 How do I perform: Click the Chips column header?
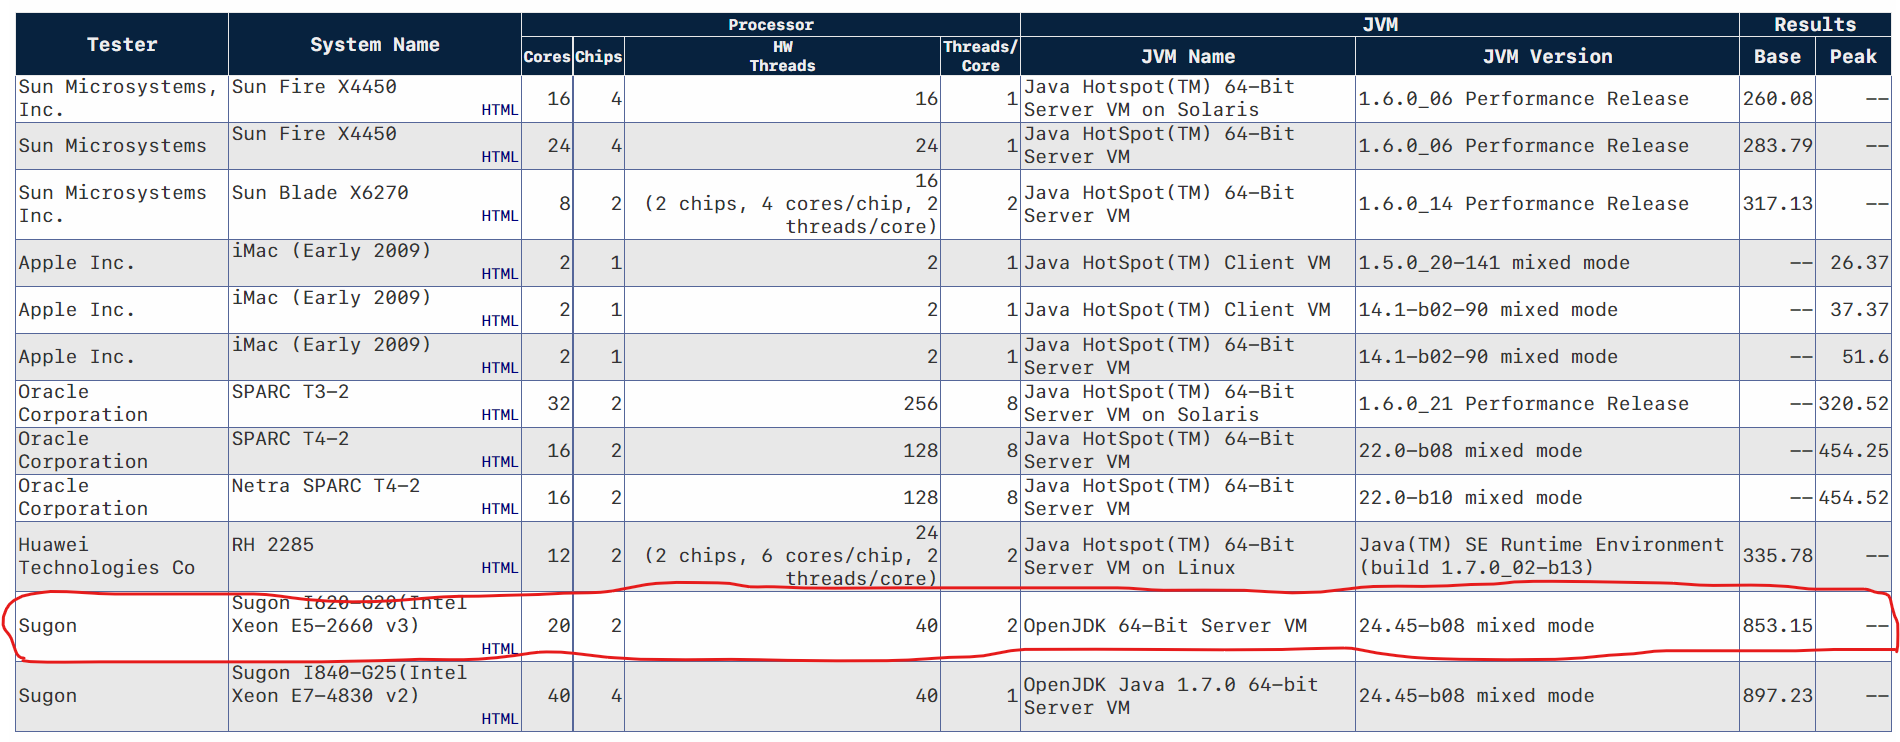click(x=598, y=57)
